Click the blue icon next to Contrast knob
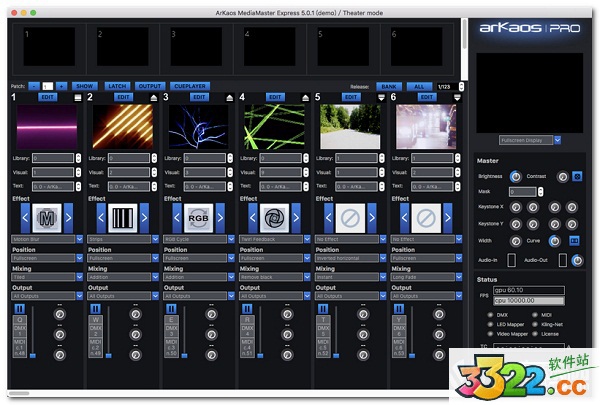The image size is (600, 405). pyautogui.click(x=577, y=176)
